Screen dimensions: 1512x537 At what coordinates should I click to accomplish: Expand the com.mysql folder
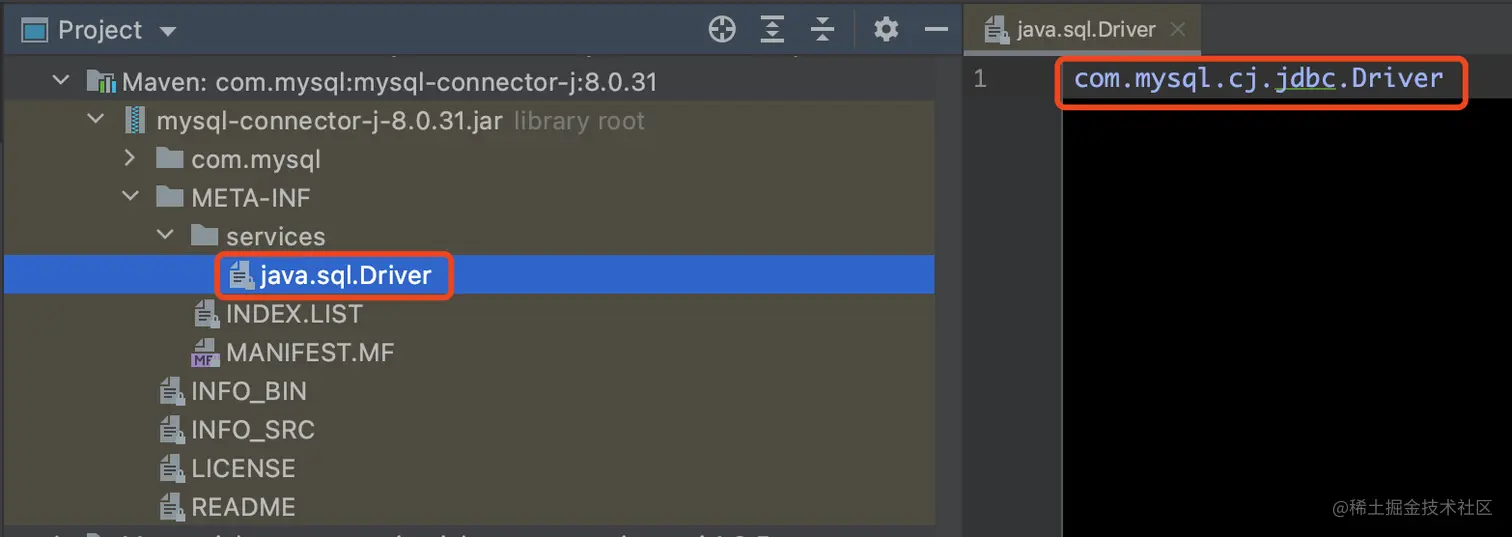click(x=130, y=159)
